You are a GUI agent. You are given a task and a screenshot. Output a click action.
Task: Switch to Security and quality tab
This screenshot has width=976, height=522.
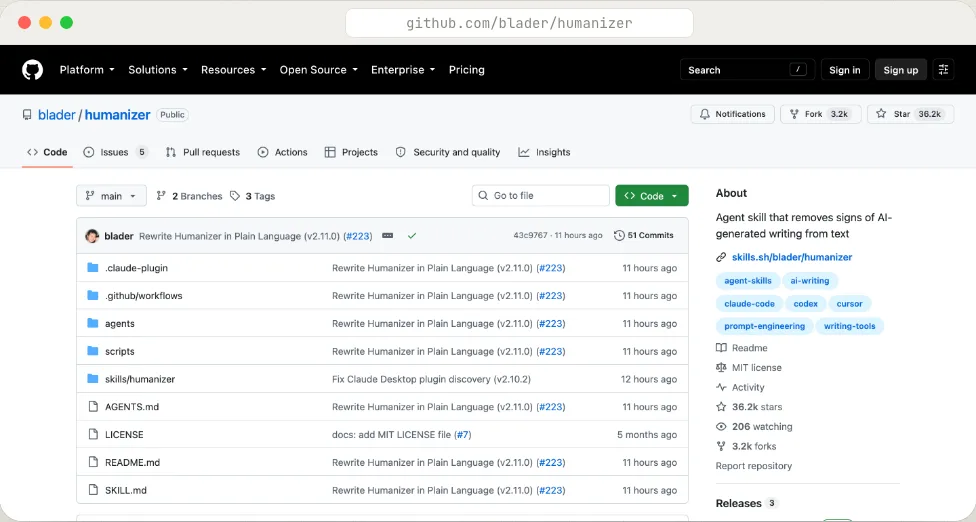(448, 152)
